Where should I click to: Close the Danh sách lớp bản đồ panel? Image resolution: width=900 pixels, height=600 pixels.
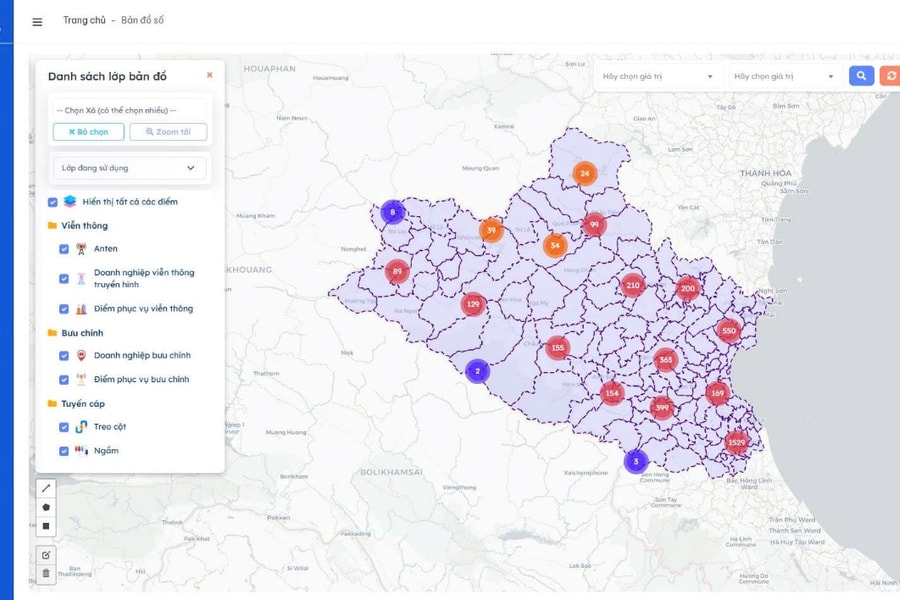(209, 75)
